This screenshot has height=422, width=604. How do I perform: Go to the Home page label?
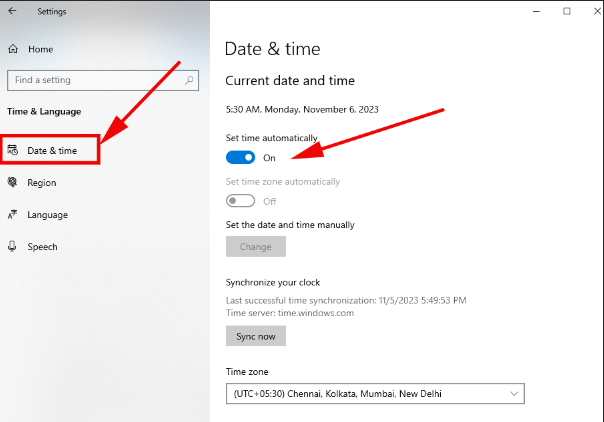[x=40, y=49]
